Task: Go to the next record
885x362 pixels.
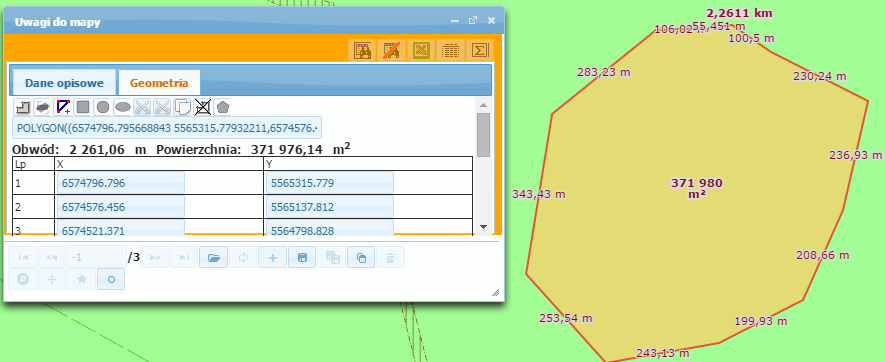Action: tap(155, 258)
